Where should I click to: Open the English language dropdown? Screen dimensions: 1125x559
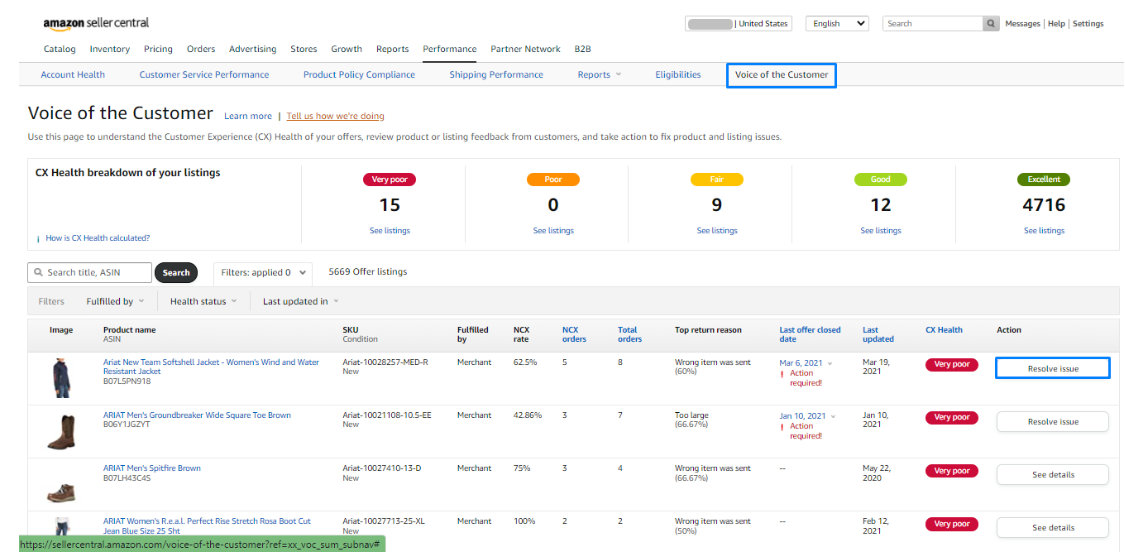click(838, 23)
